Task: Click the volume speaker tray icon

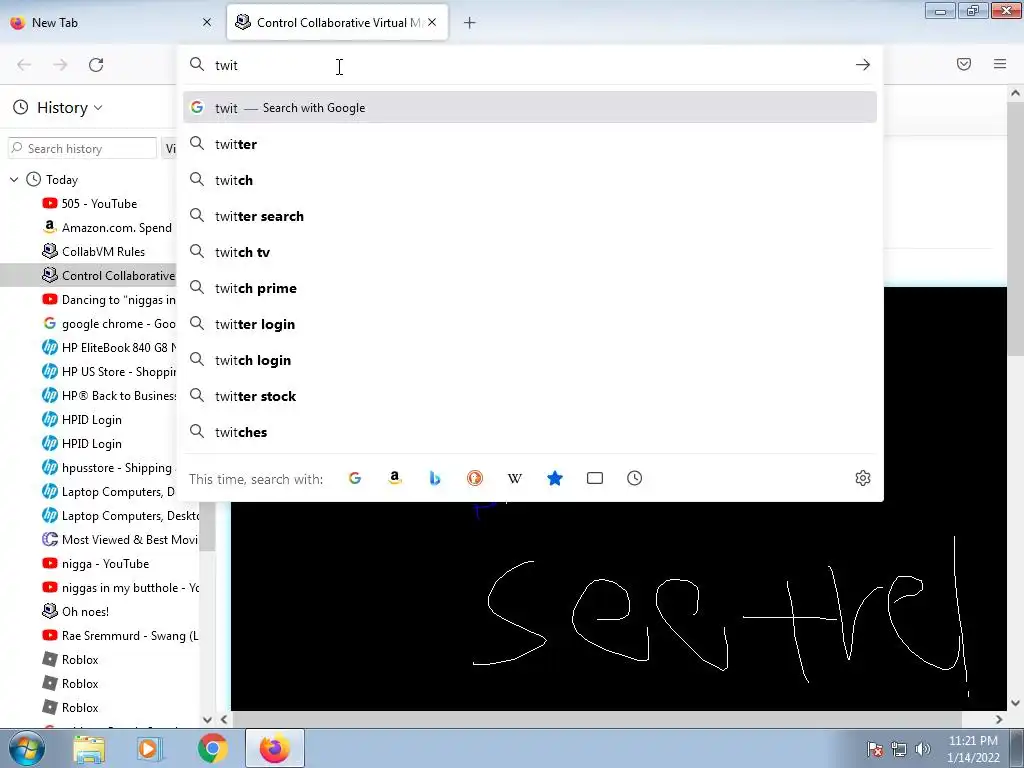Action: (923, 749)
